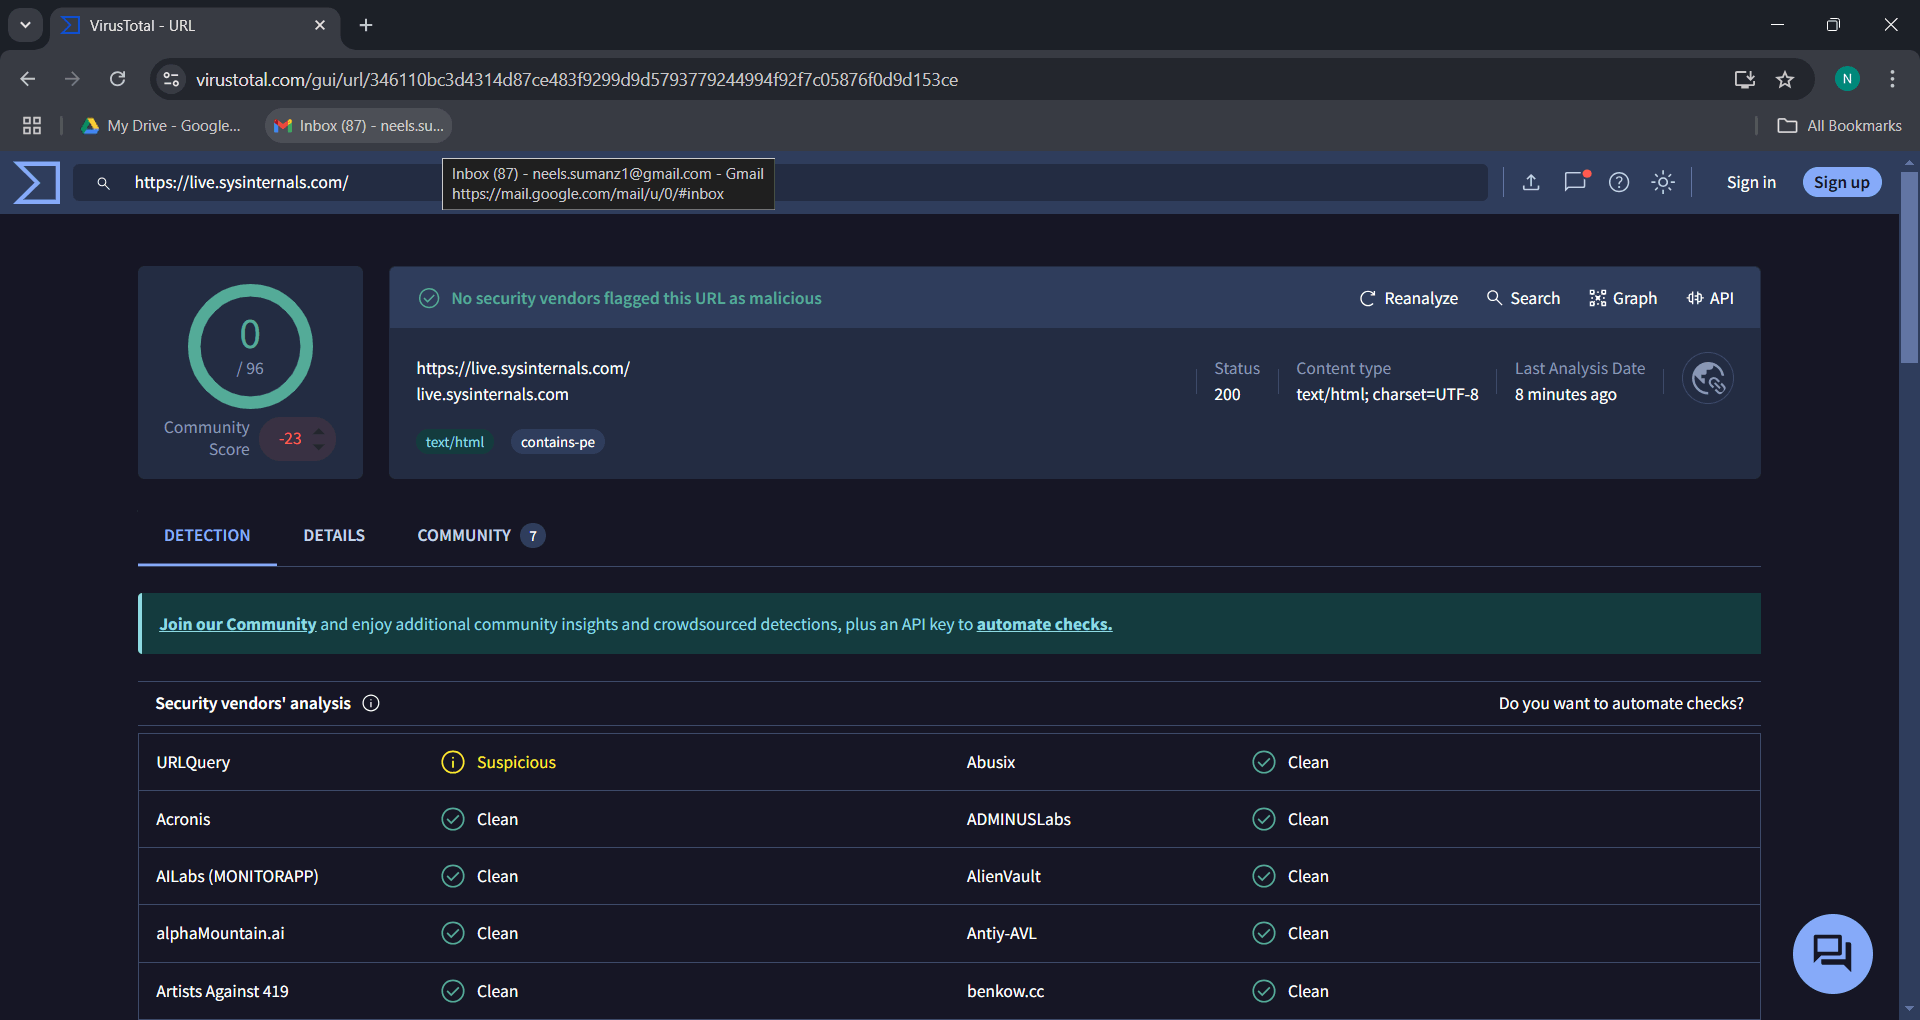Image resolution: width=1920 pixels, height=1020 pixels.
Task: Open the Chrome profile avatar N
Action: 1847,79
